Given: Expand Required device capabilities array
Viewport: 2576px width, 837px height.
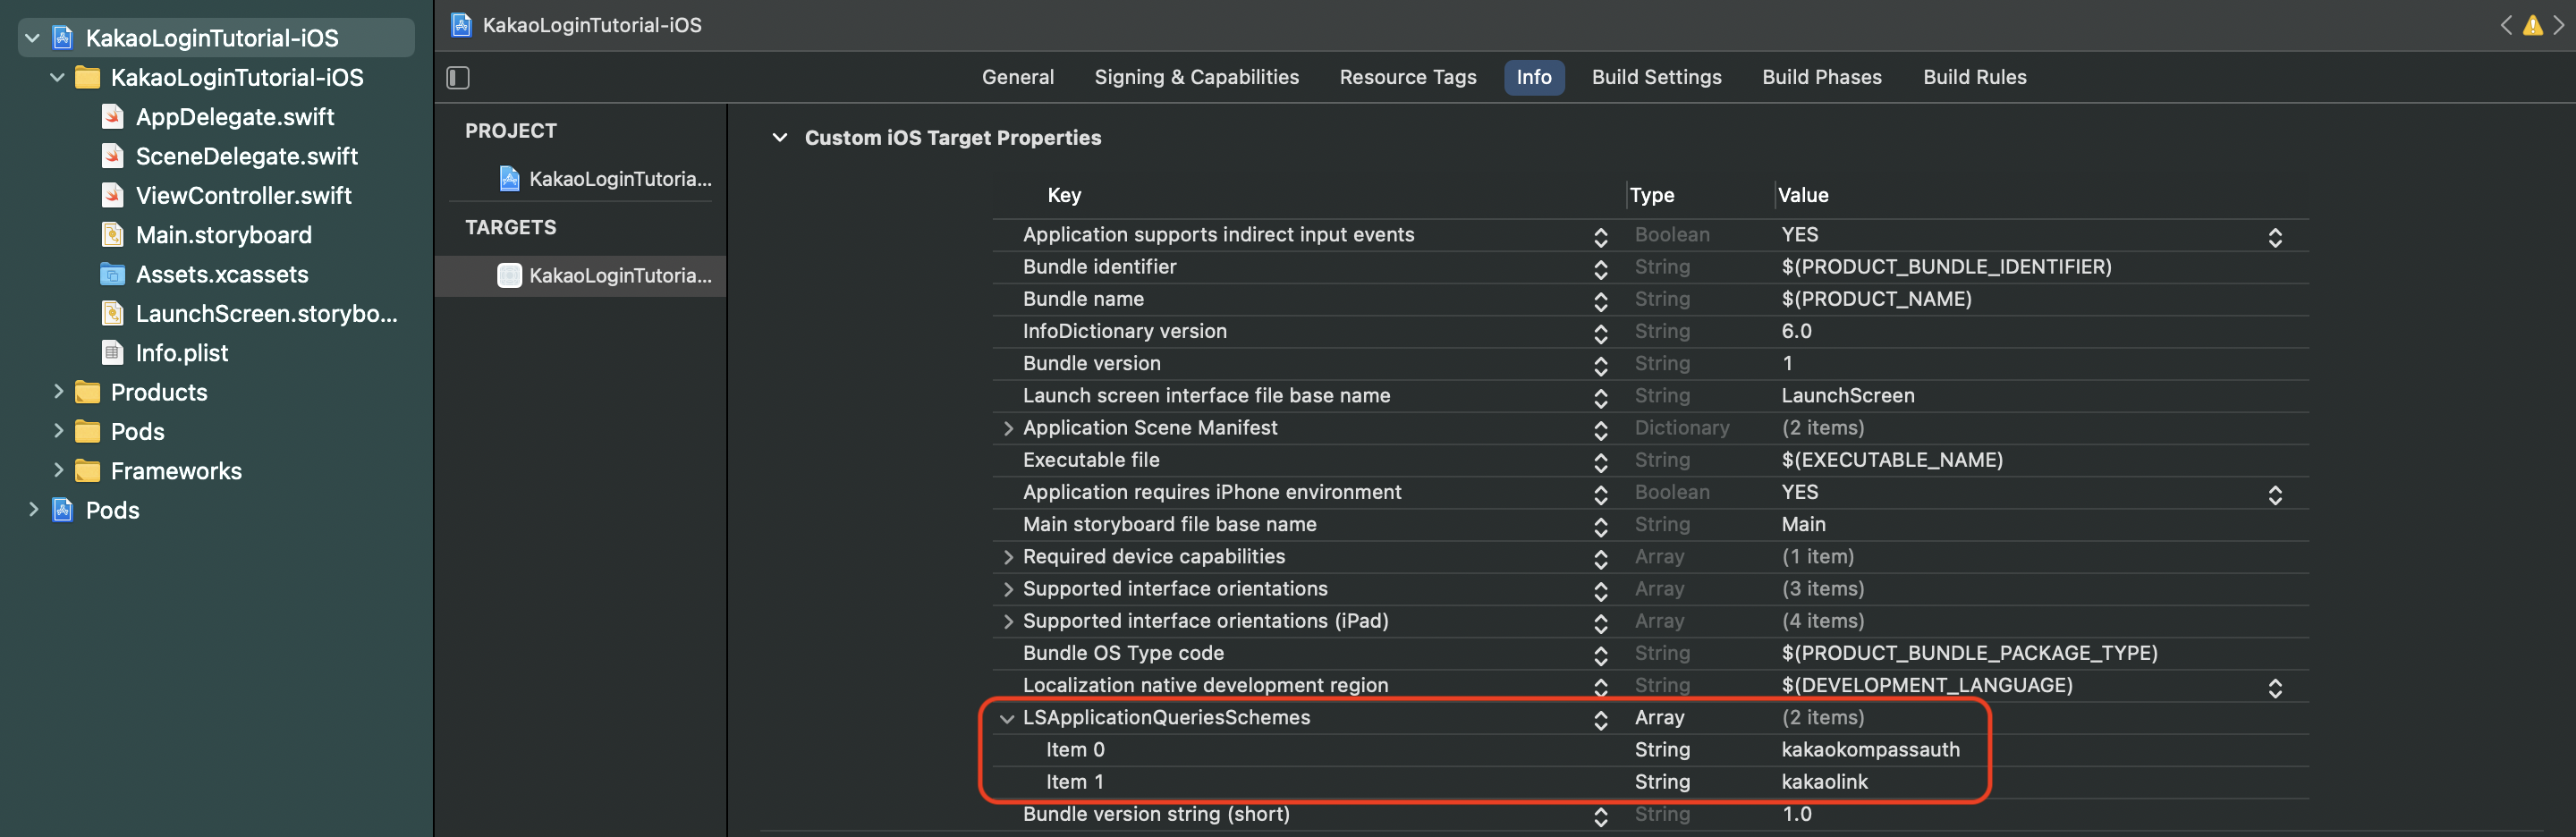Looking at the screenshot, I should click(x=1008, y=557).
